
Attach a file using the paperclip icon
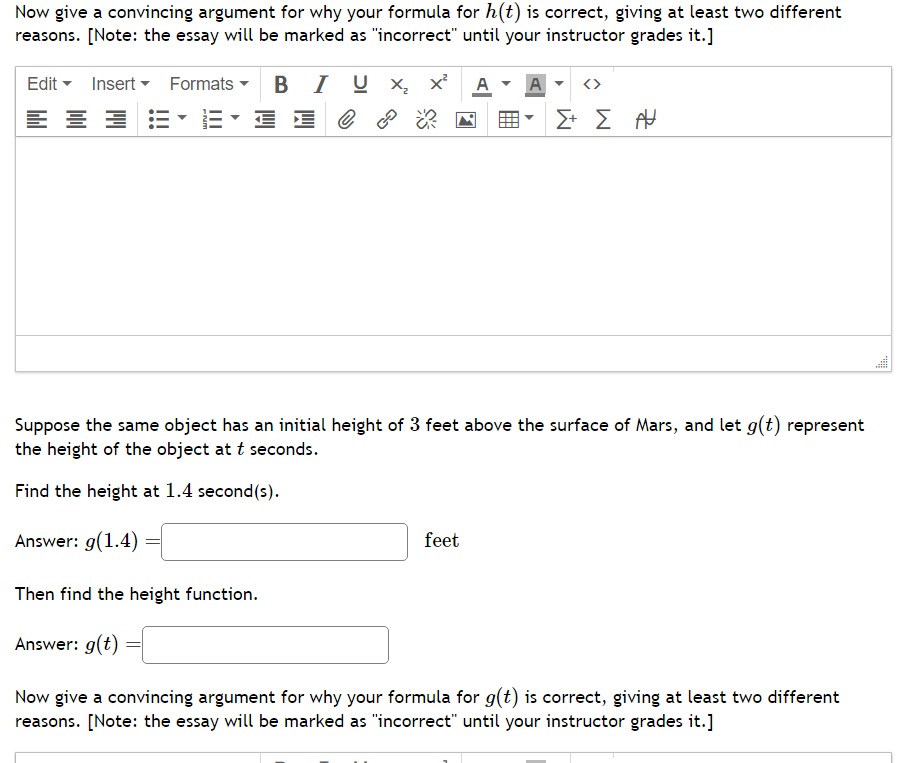click(x=346, y=119)
